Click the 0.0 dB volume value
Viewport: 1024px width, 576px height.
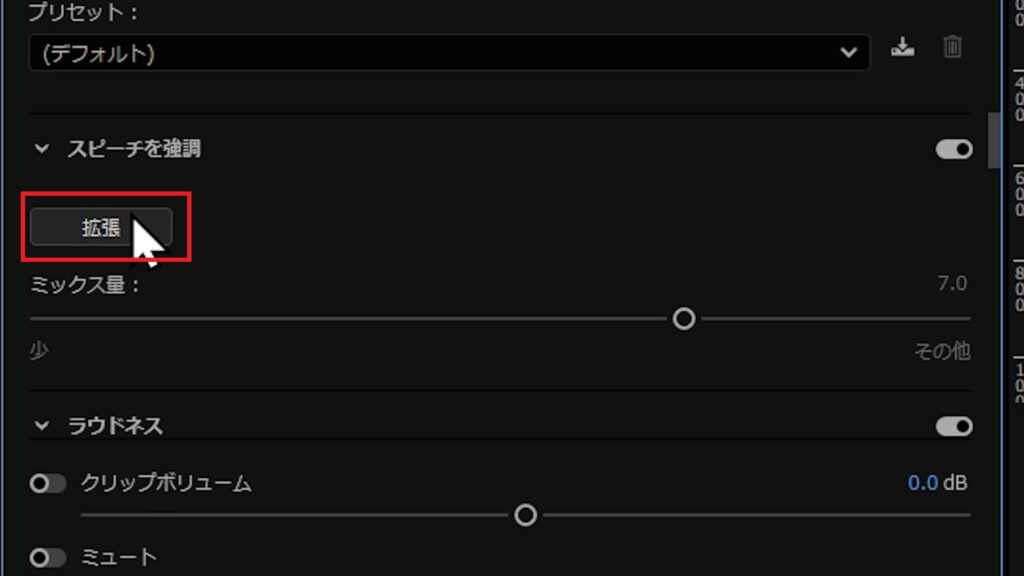(x=937, y=483)
